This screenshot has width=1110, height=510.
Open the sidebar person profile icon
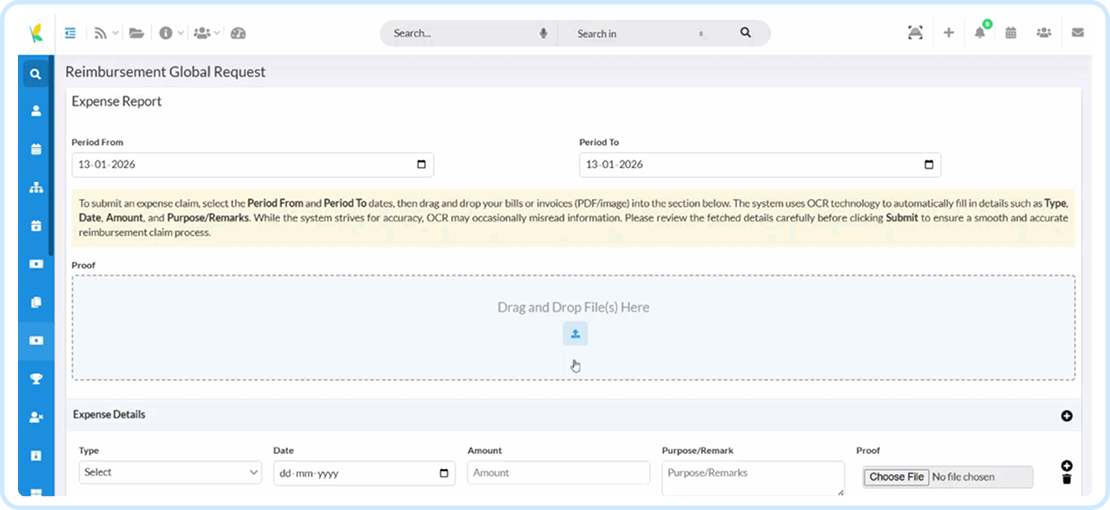[36, 111]
